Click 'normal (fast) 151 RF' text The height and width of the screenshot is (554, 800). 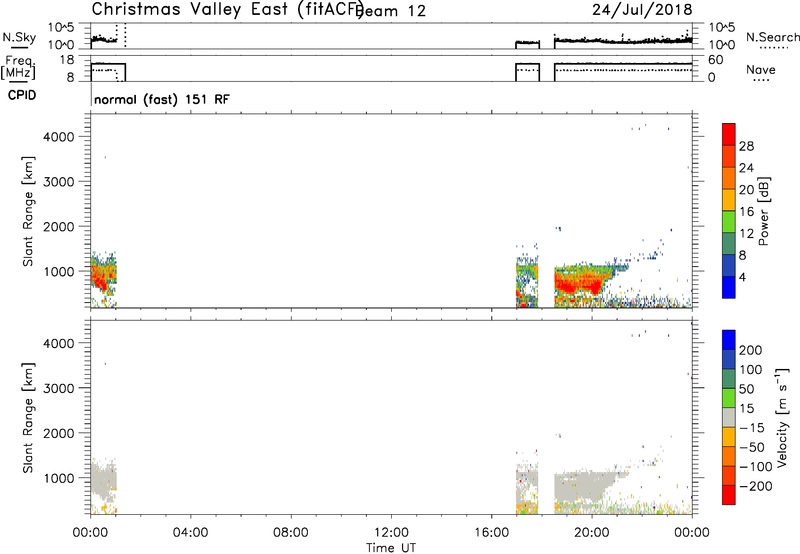coord(162,99)
